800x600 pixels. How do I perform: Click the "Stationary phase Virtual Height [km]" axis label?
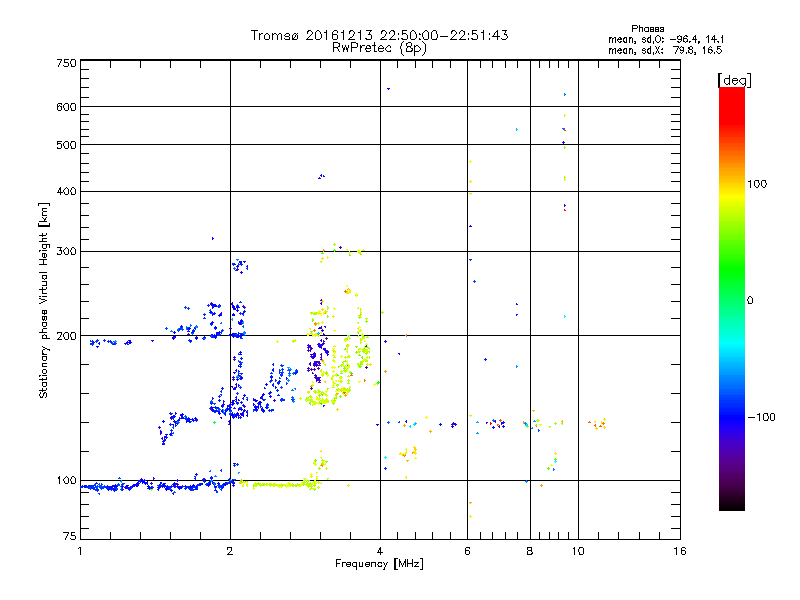pyautogui.click(x=44, y=301)
